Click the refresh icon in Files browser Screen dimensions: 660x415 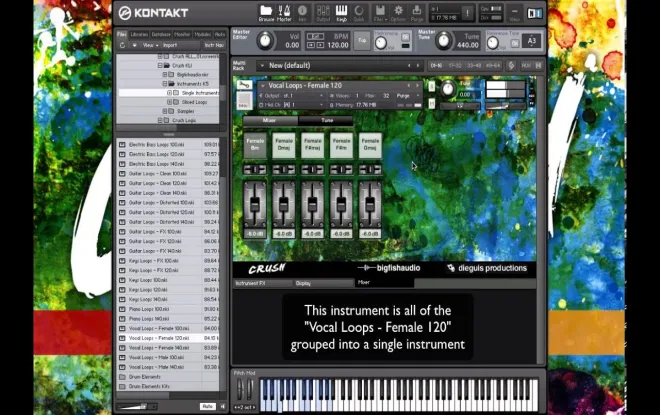(x=122, y=45)
